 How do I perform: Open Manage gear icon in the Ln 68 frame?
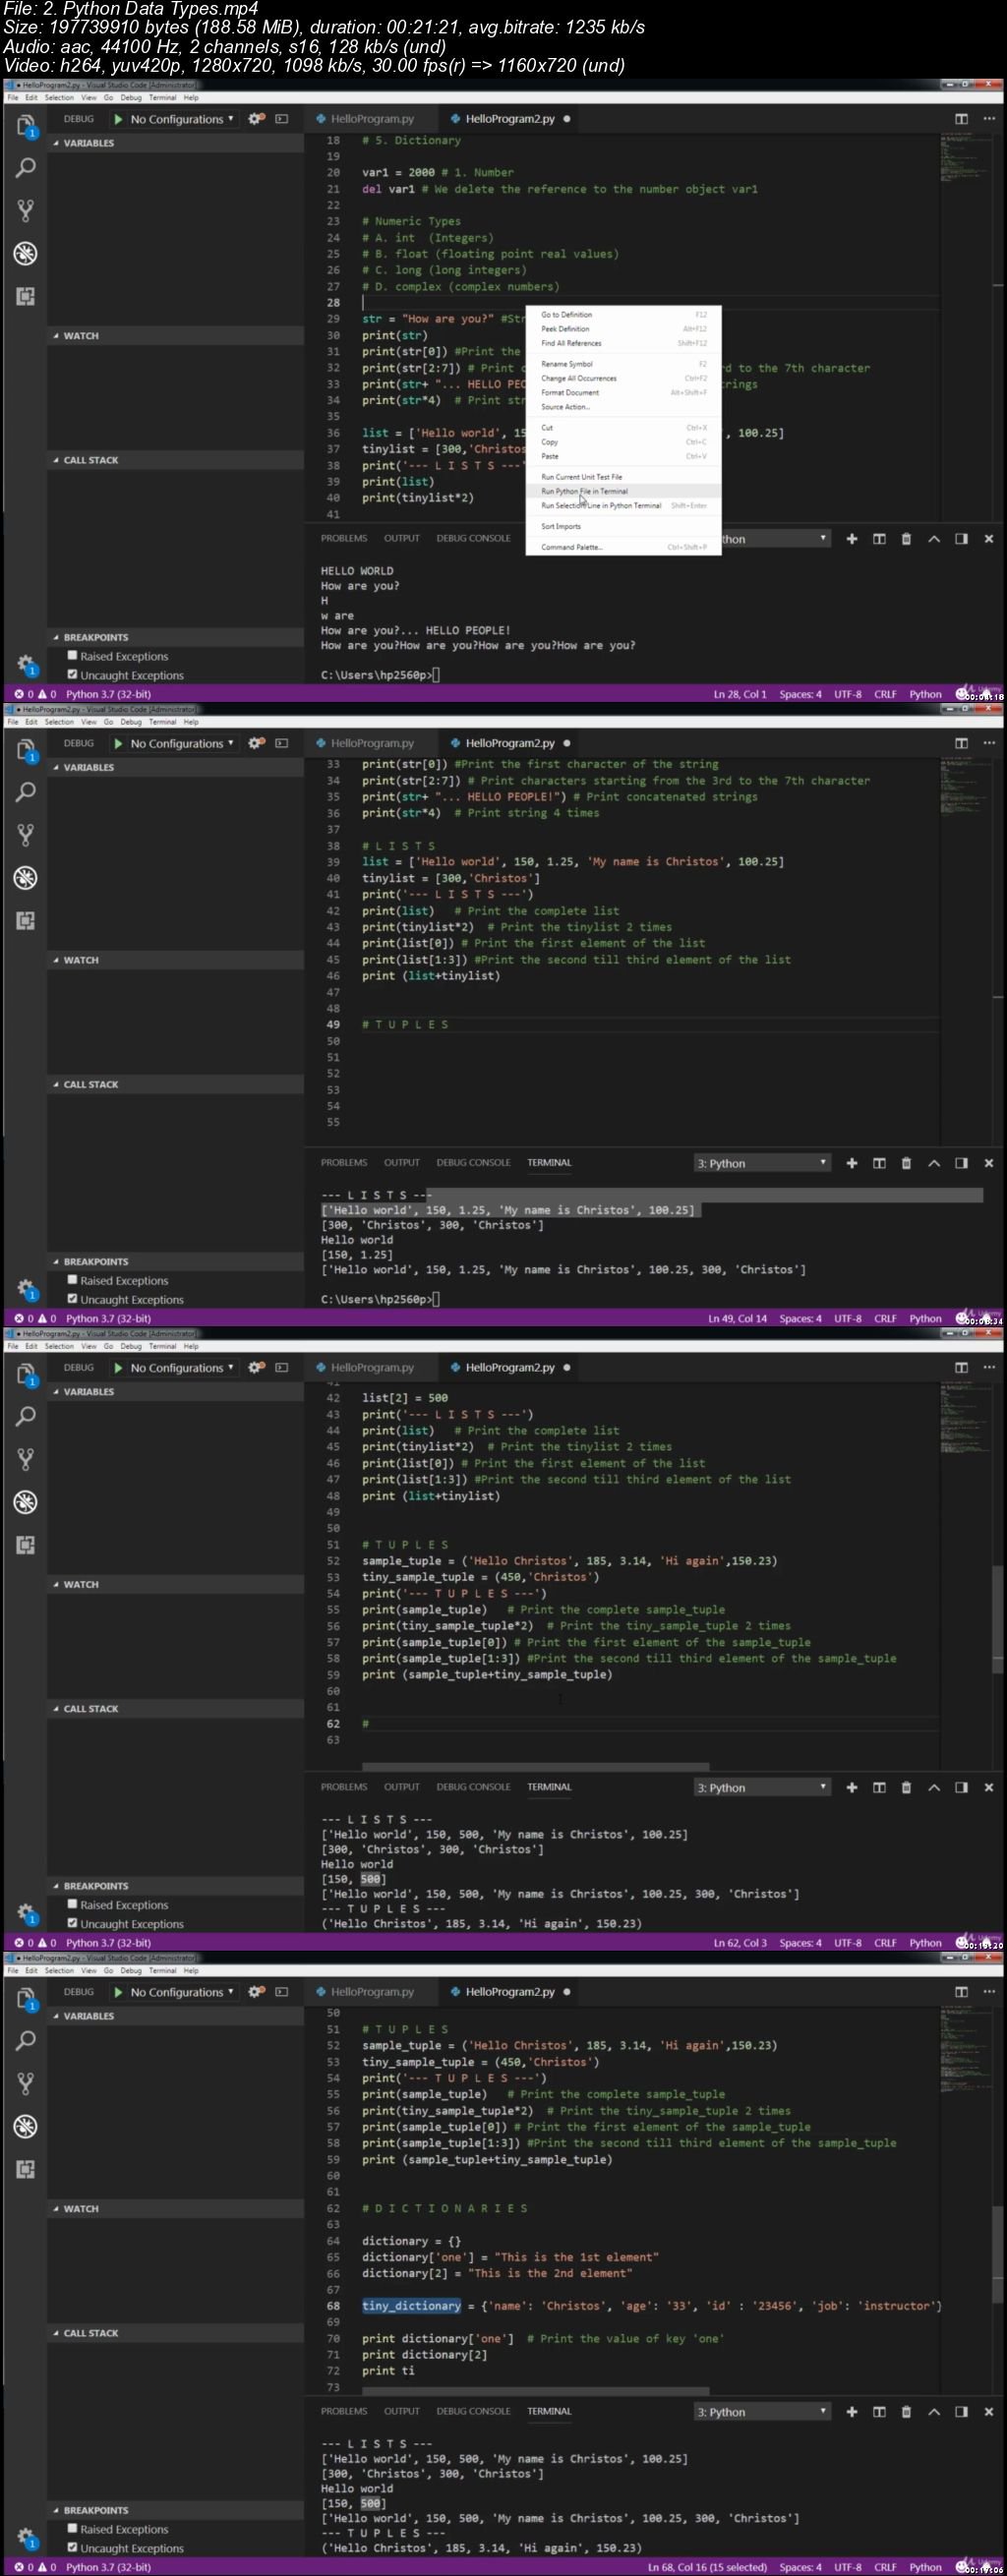click(26, 2537)
